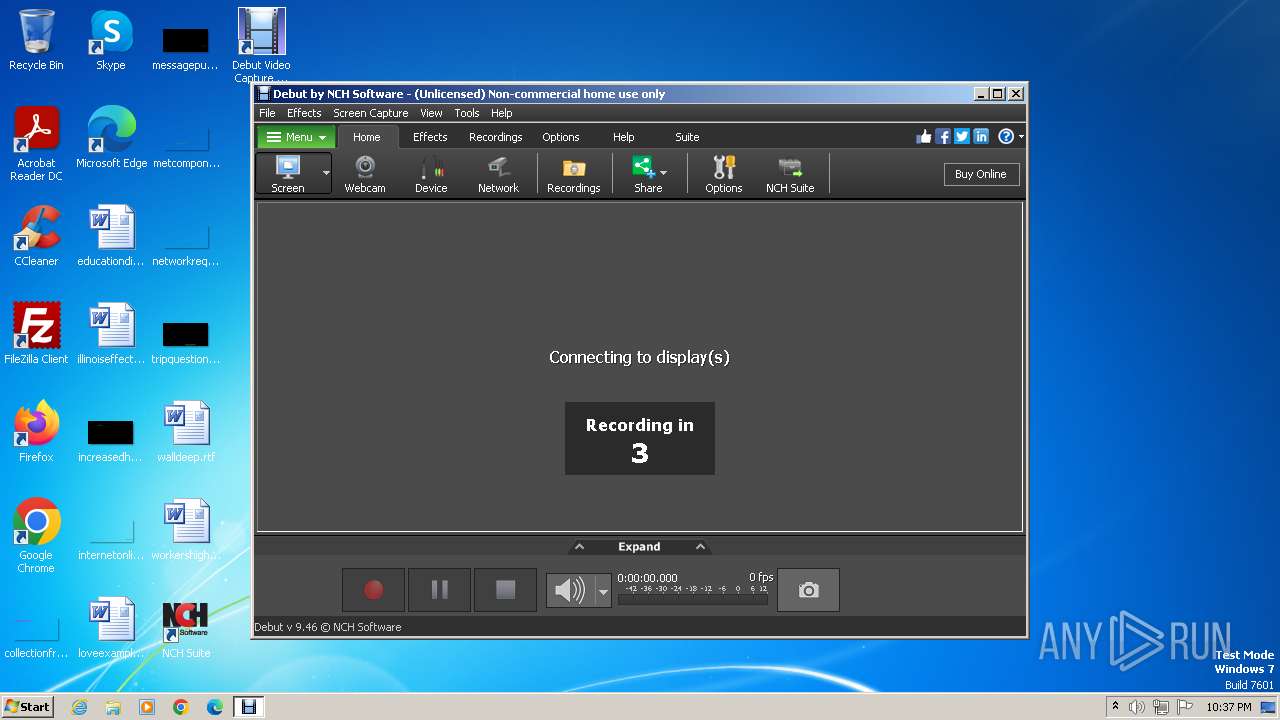The height and width of the screenshot is (720, 1280).
Task: Switch to the Recordings tab
Action: coord(496,137)
